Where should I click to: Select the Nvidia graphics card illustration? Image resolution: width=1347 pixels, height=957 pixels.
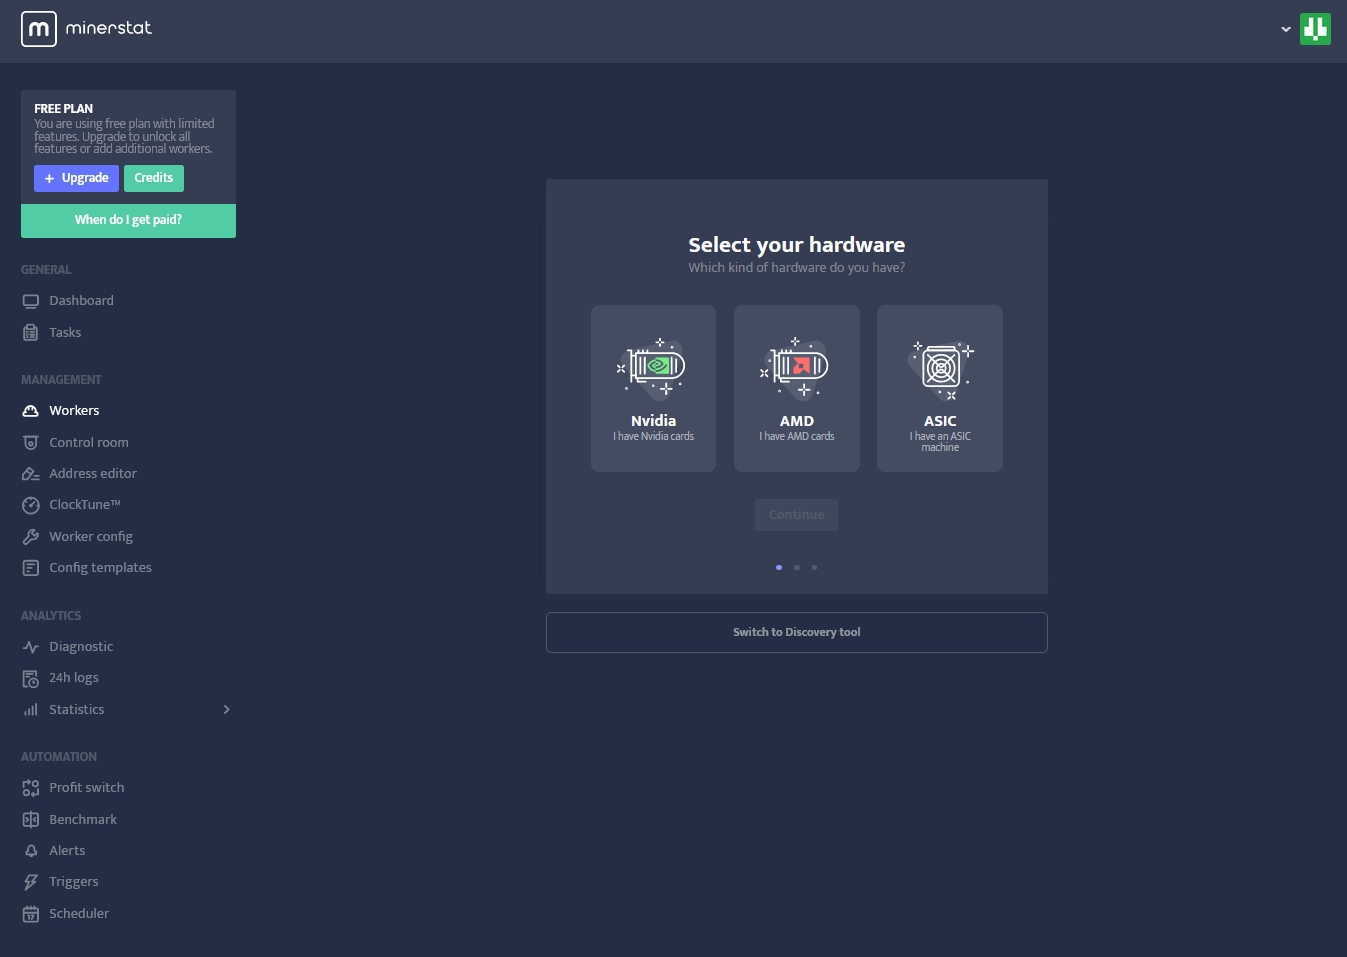click(x=653, y=367)
